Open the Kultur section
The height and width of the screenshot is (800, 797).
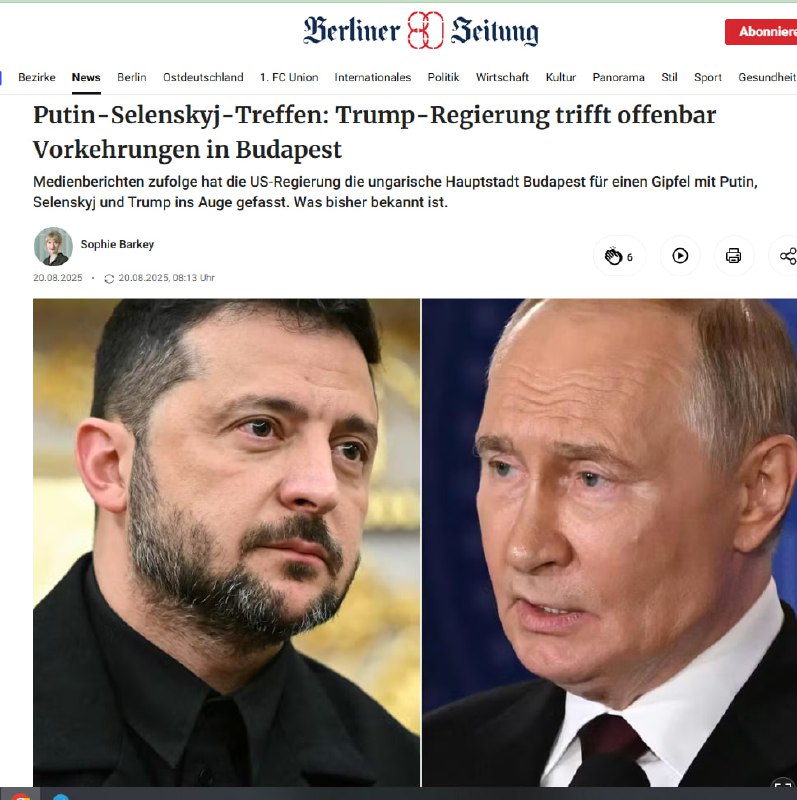pos(560,77)
